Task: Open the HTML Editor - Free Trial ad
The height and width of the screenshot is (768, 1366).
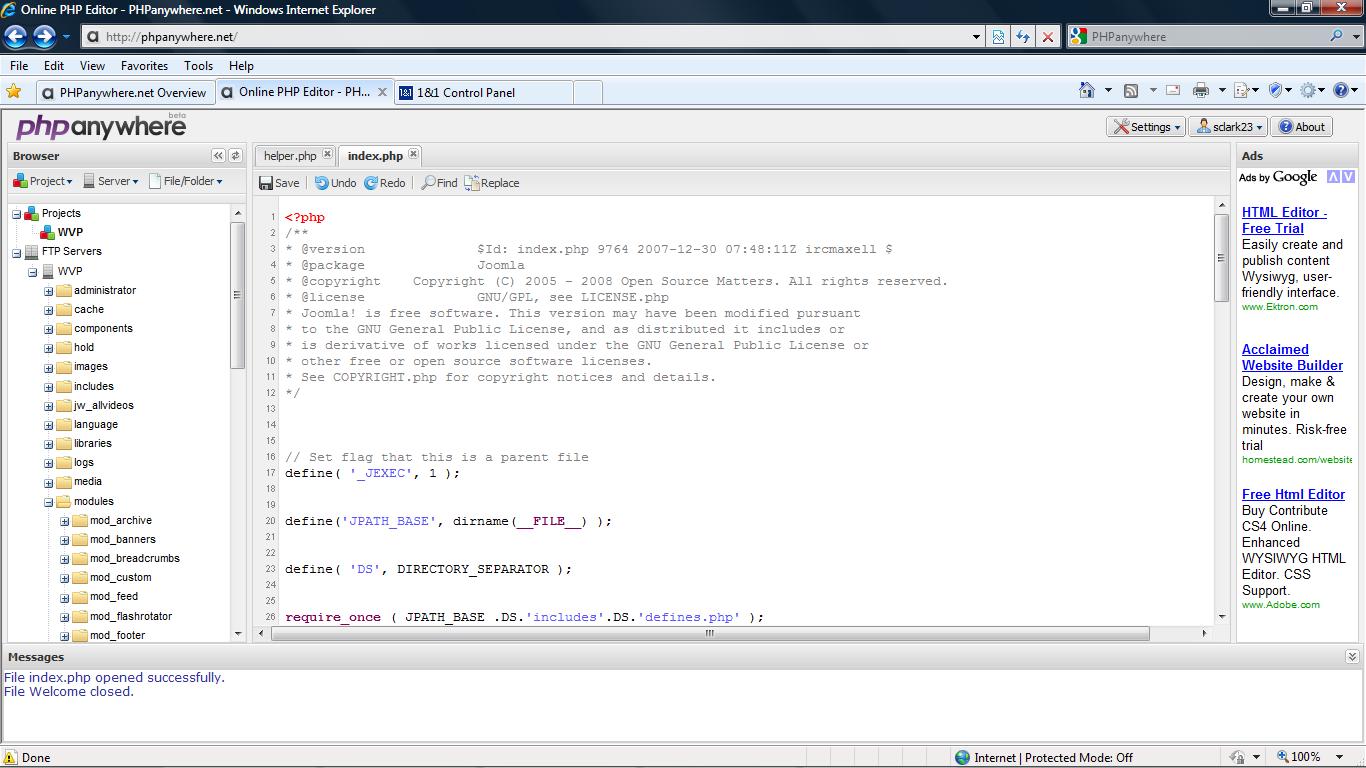Action: [1284, 220]
